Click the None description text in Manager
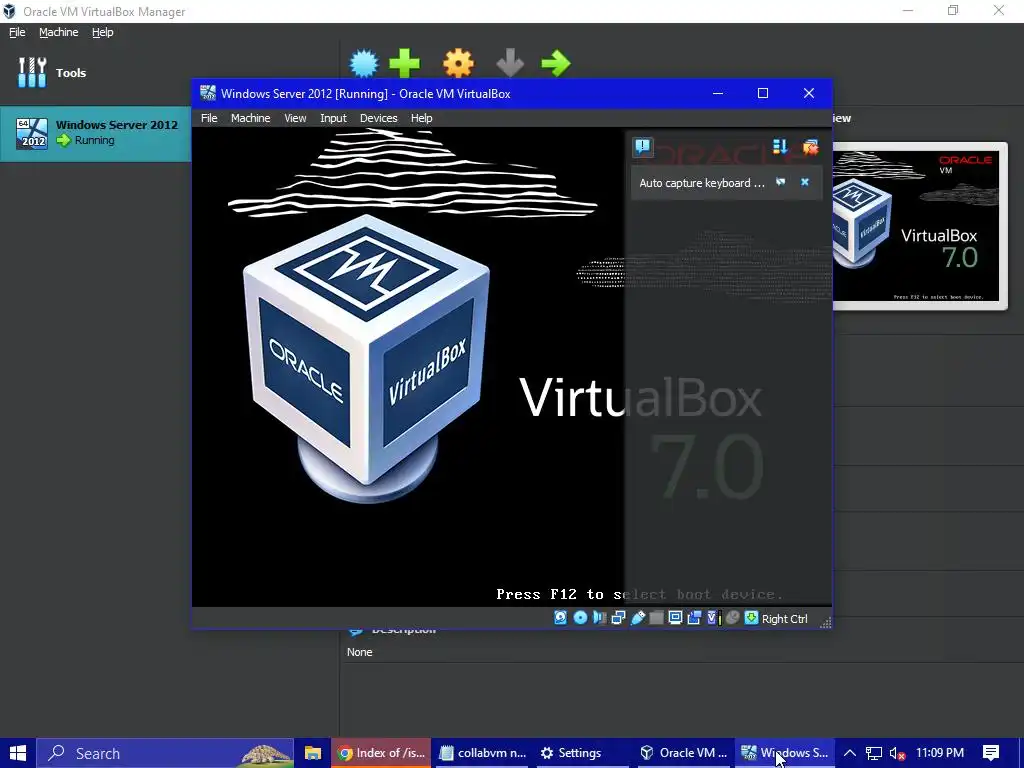This screenshot has height=768, width=1024. [359, 652]
